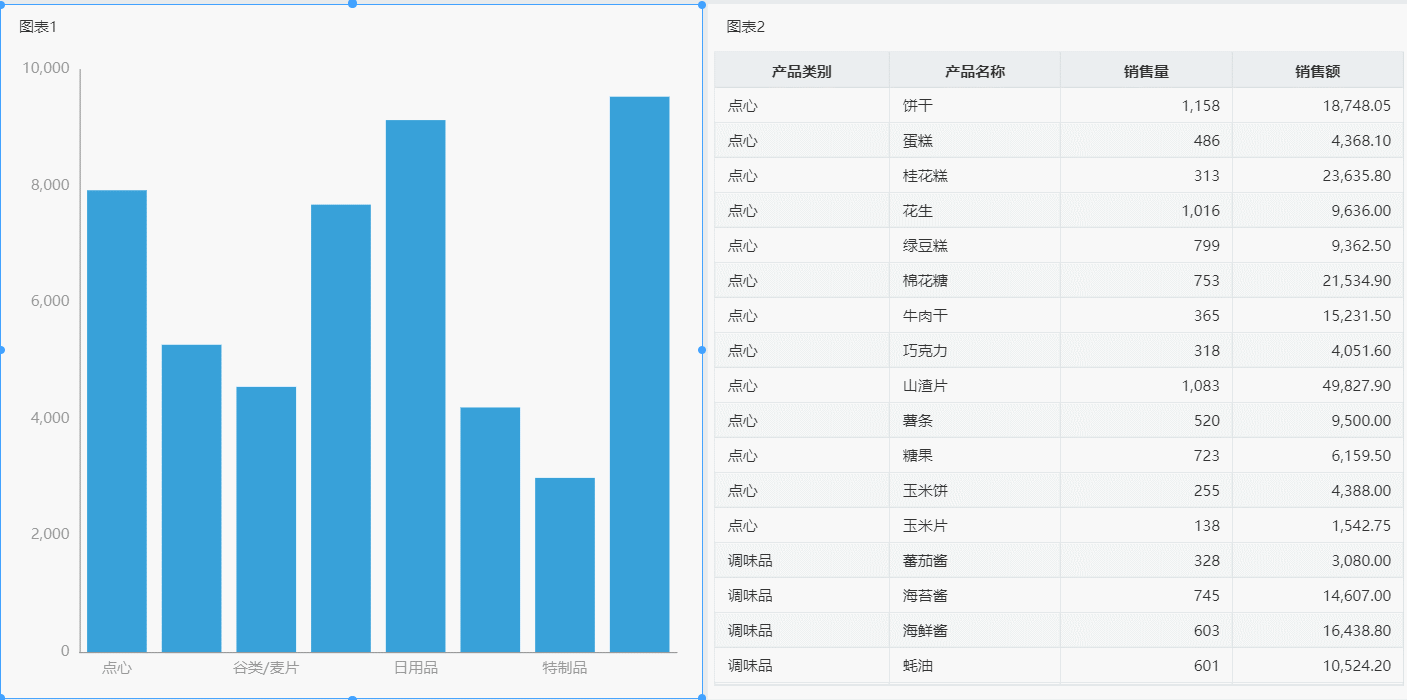Viewport: 1407px width, 700px height.
Task: Click the sales amount 49,827.90 cell
Action: (1318, 385)
